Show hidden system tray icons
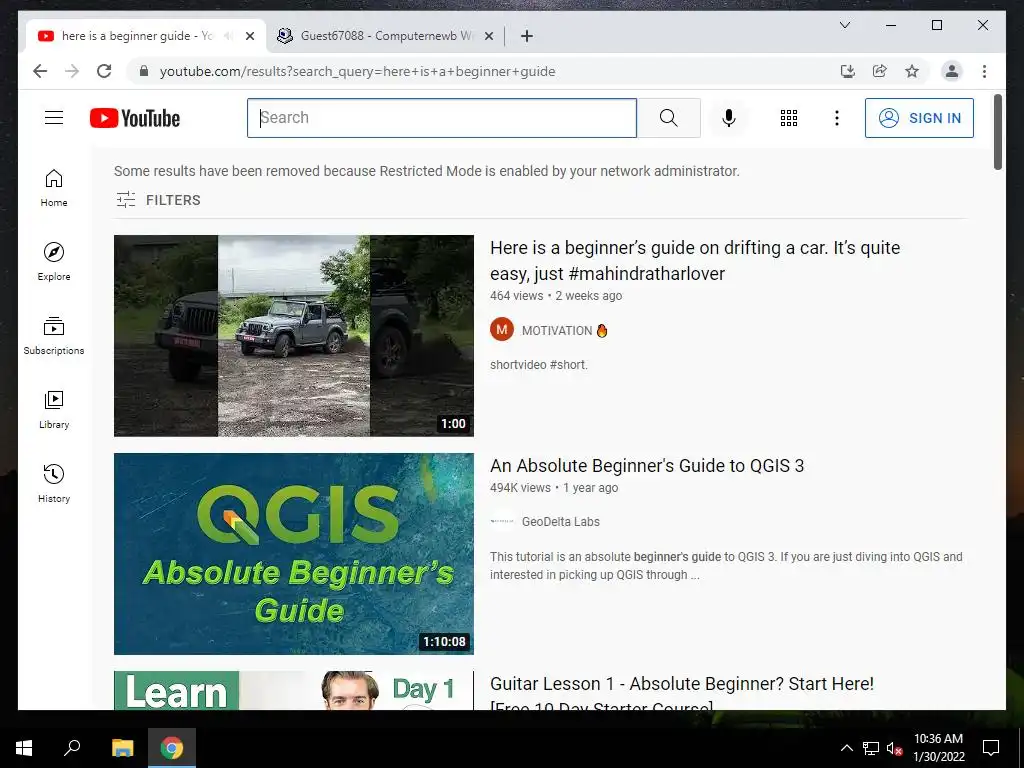 pos(846,748)
